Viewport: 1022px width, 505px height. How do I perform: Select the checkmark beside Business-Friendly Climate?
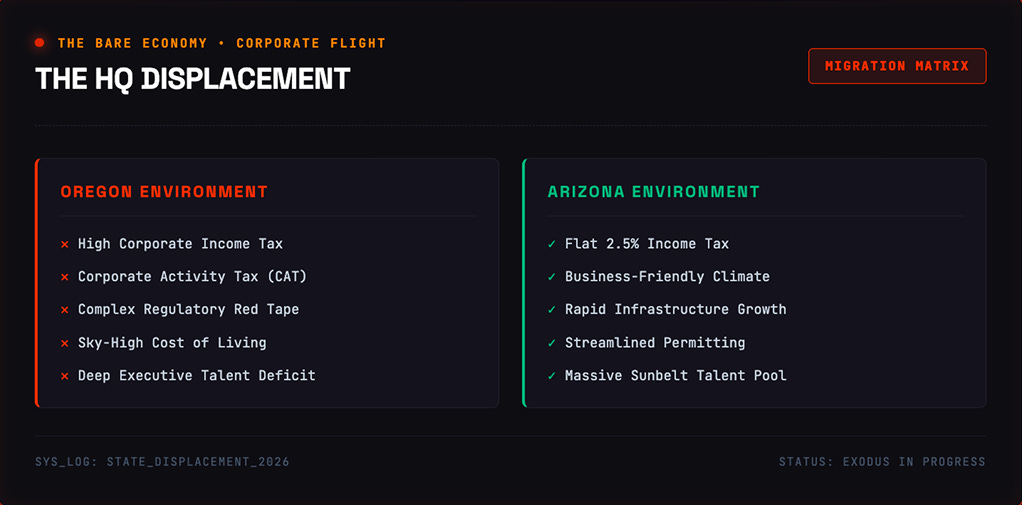pos(552,277)
